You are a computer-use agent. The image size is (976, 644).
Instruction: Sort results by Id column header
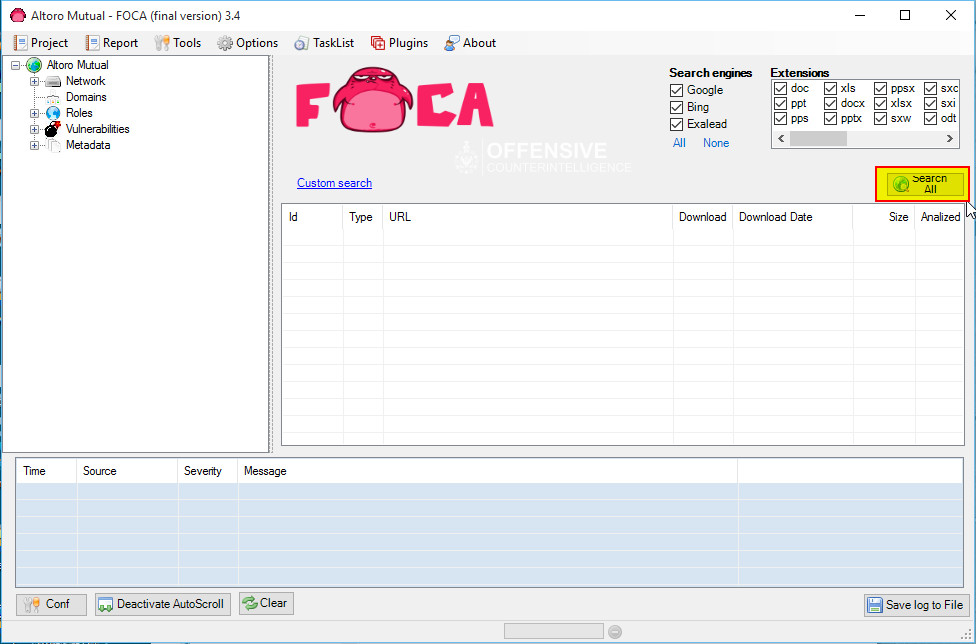pos(312,217)
